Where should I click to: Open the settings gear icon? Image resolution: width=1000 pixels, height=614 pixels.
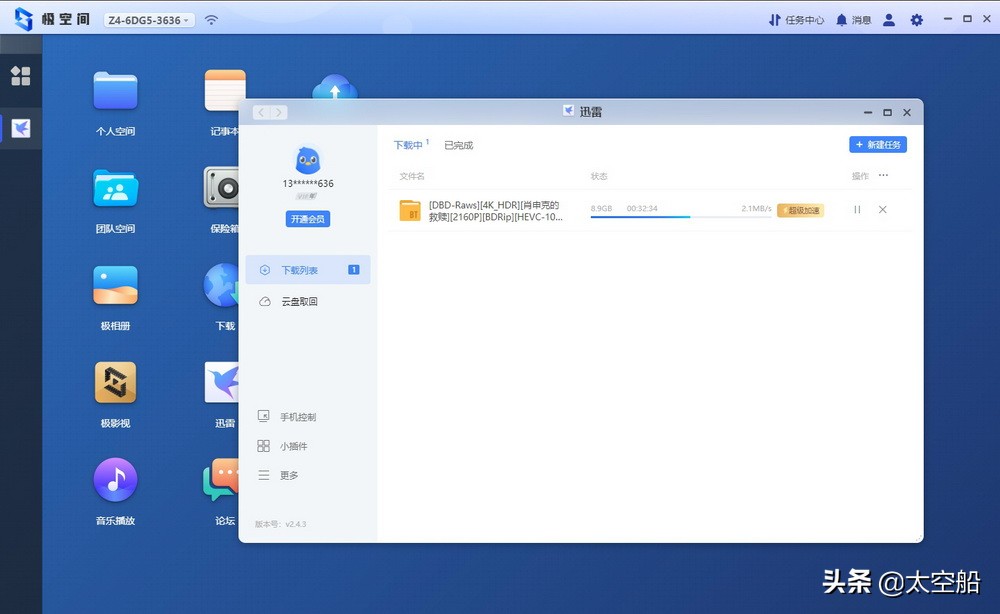point(916,20)
